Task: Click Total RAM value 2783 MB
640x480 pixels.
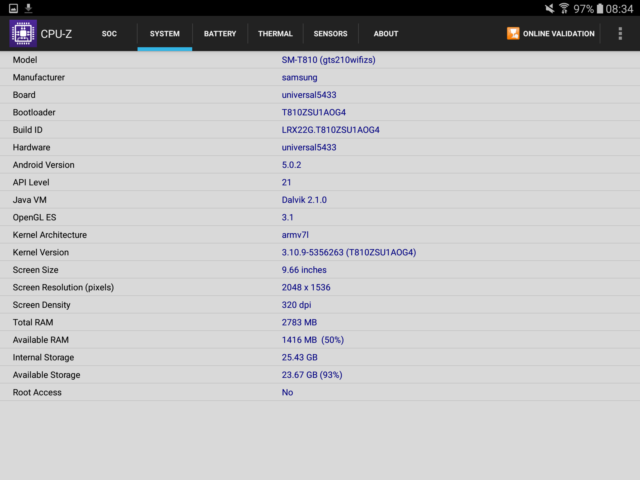Action: 299,323
